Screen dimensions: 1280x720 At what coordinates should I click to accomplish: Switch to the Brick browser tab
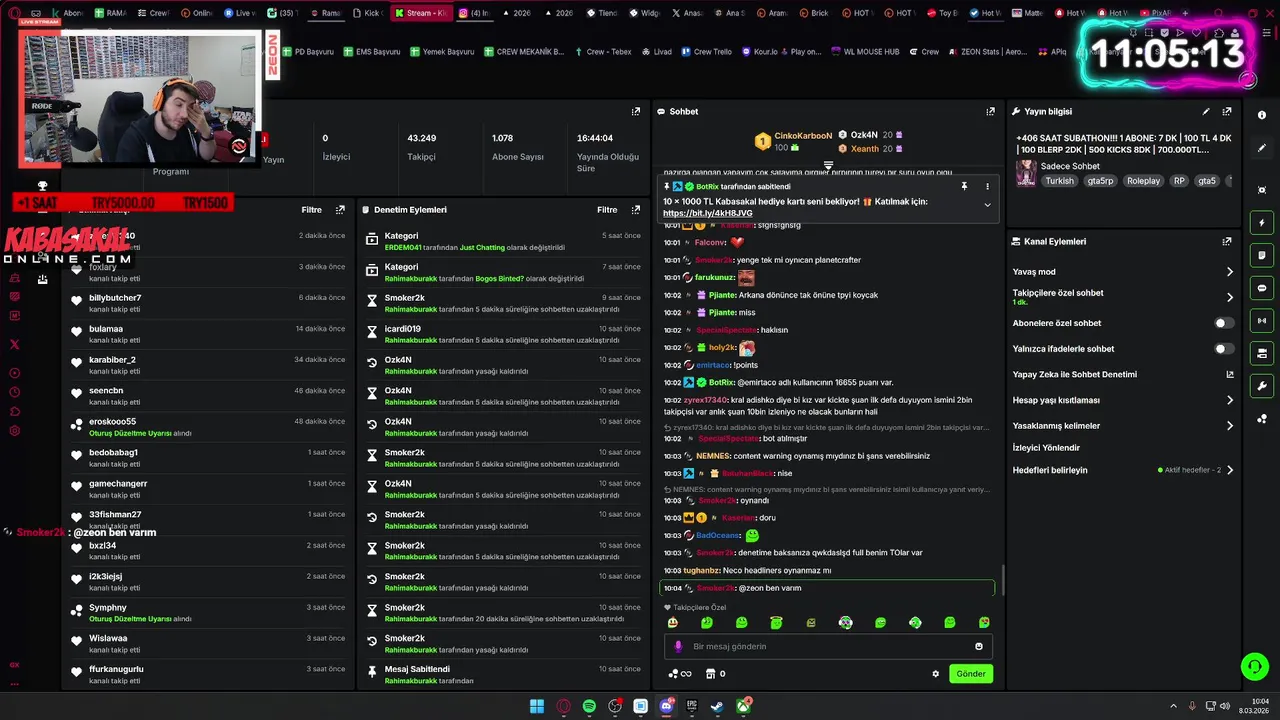(812, 13)
